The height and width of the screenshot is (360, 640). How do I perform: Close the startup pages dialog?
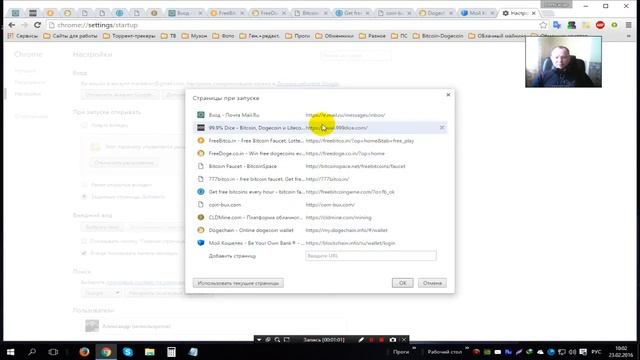[x=448, y=95]
